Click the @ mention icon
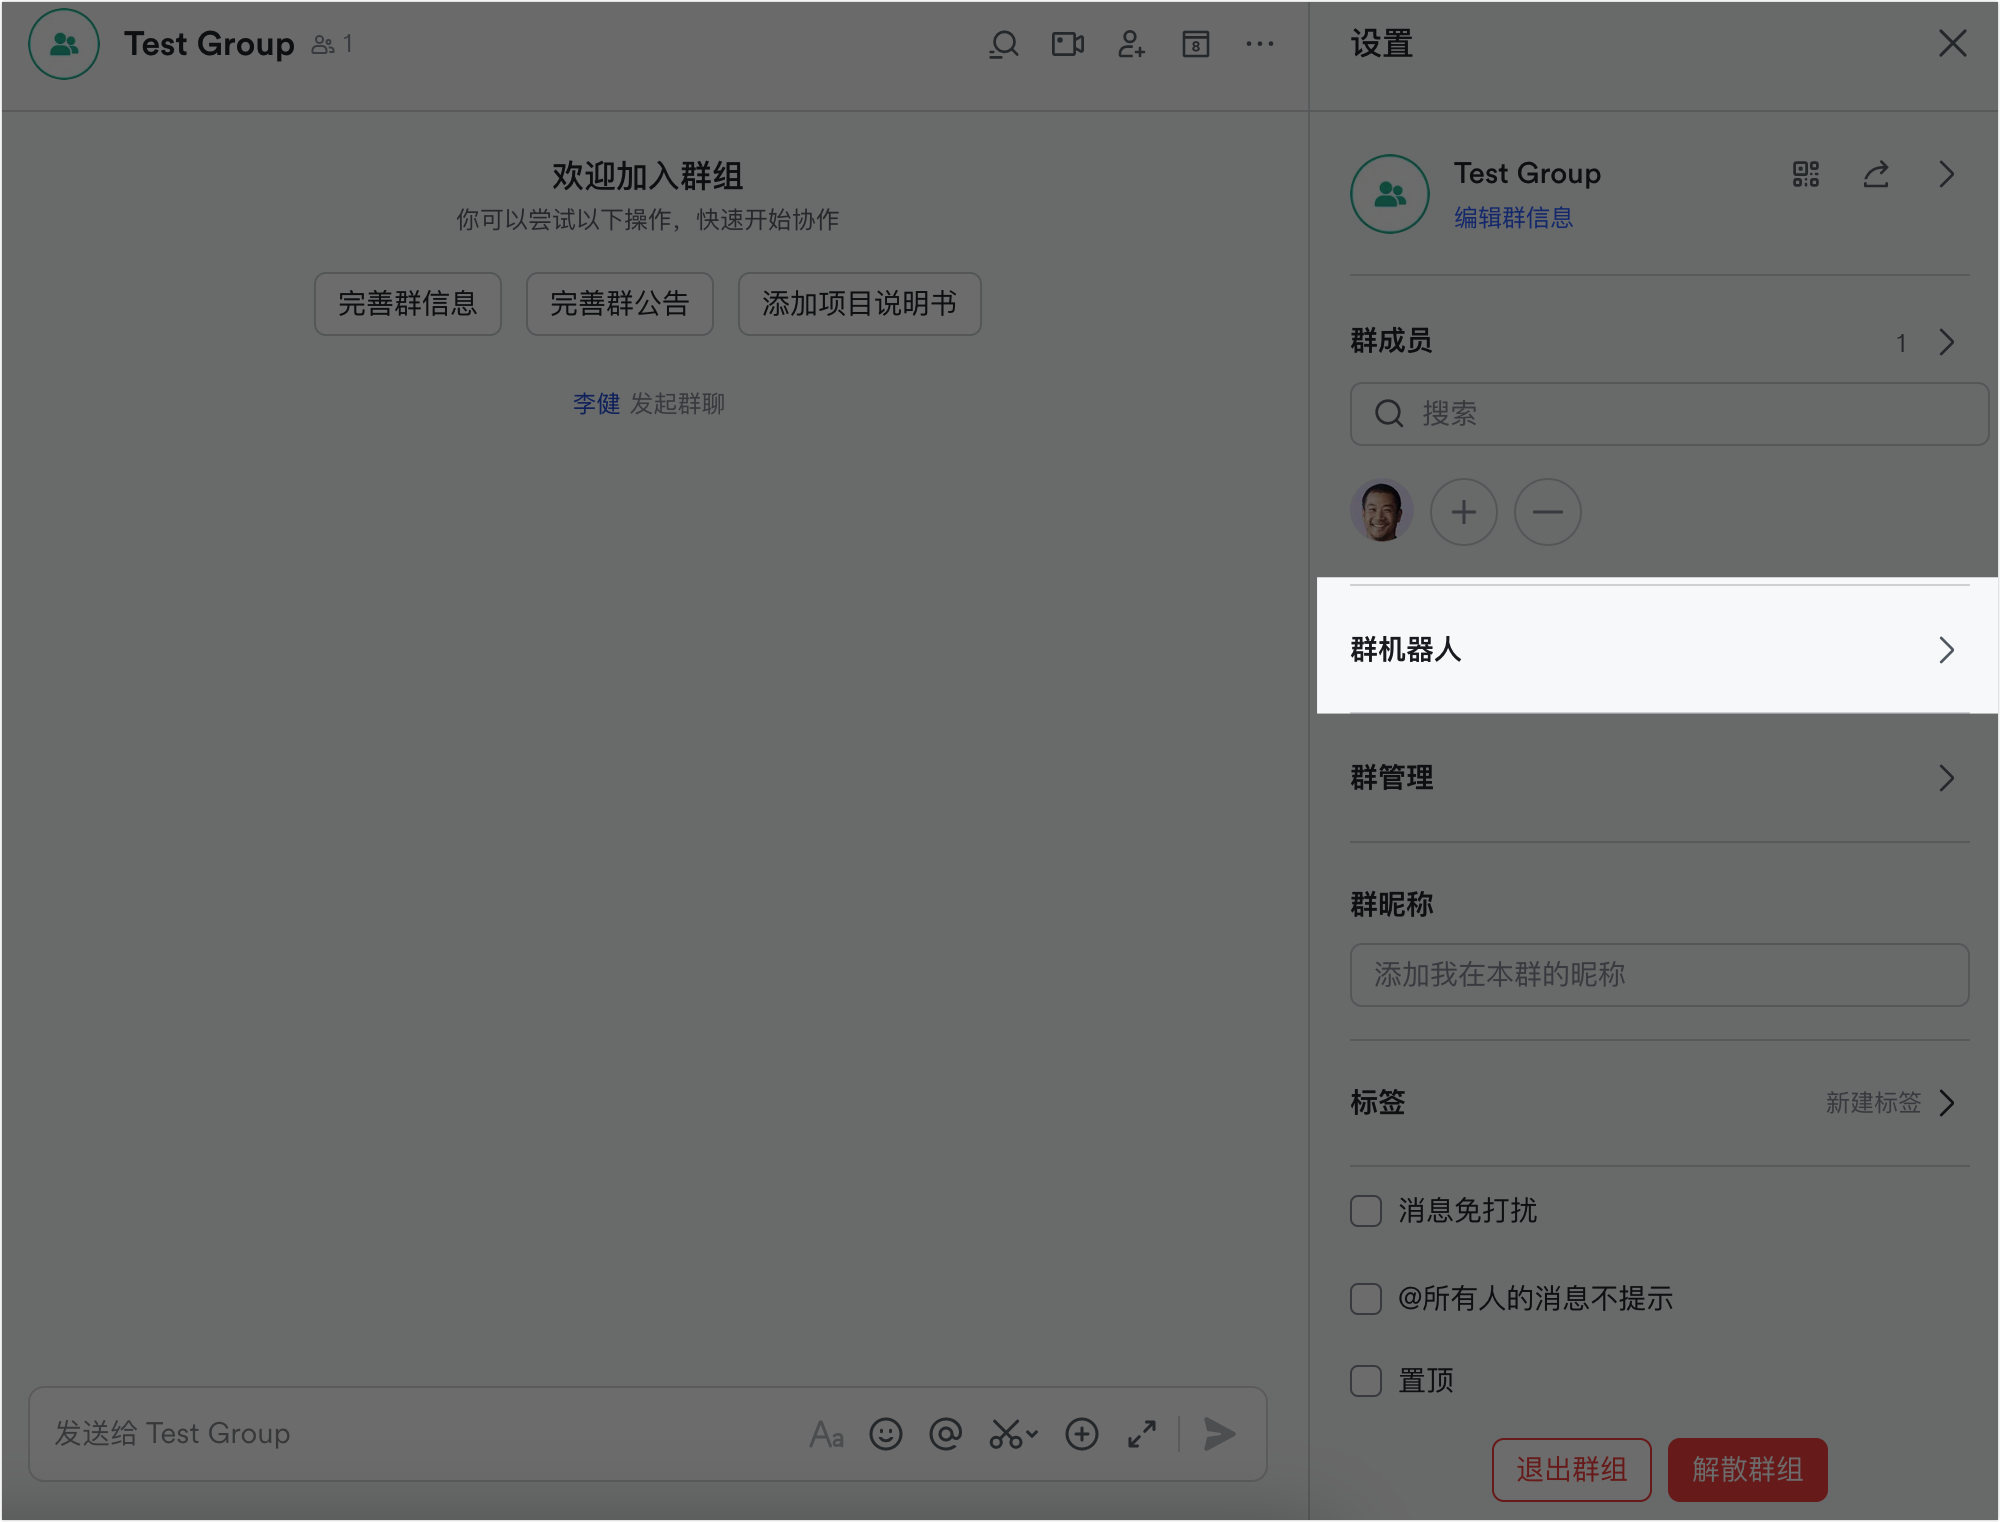2000x1522 pixels. pyautogui.click(x=945, y=1434)
